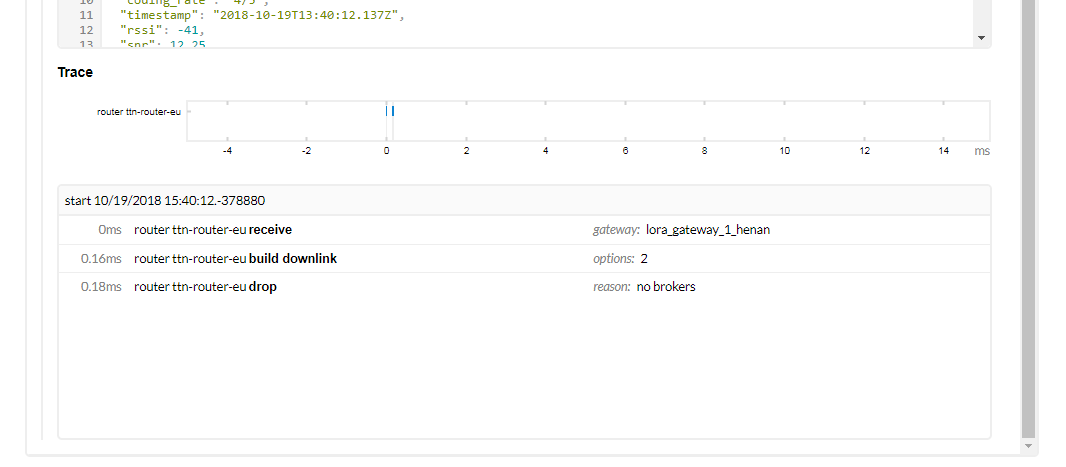Click the 14 tick on the trace axis

944,151
